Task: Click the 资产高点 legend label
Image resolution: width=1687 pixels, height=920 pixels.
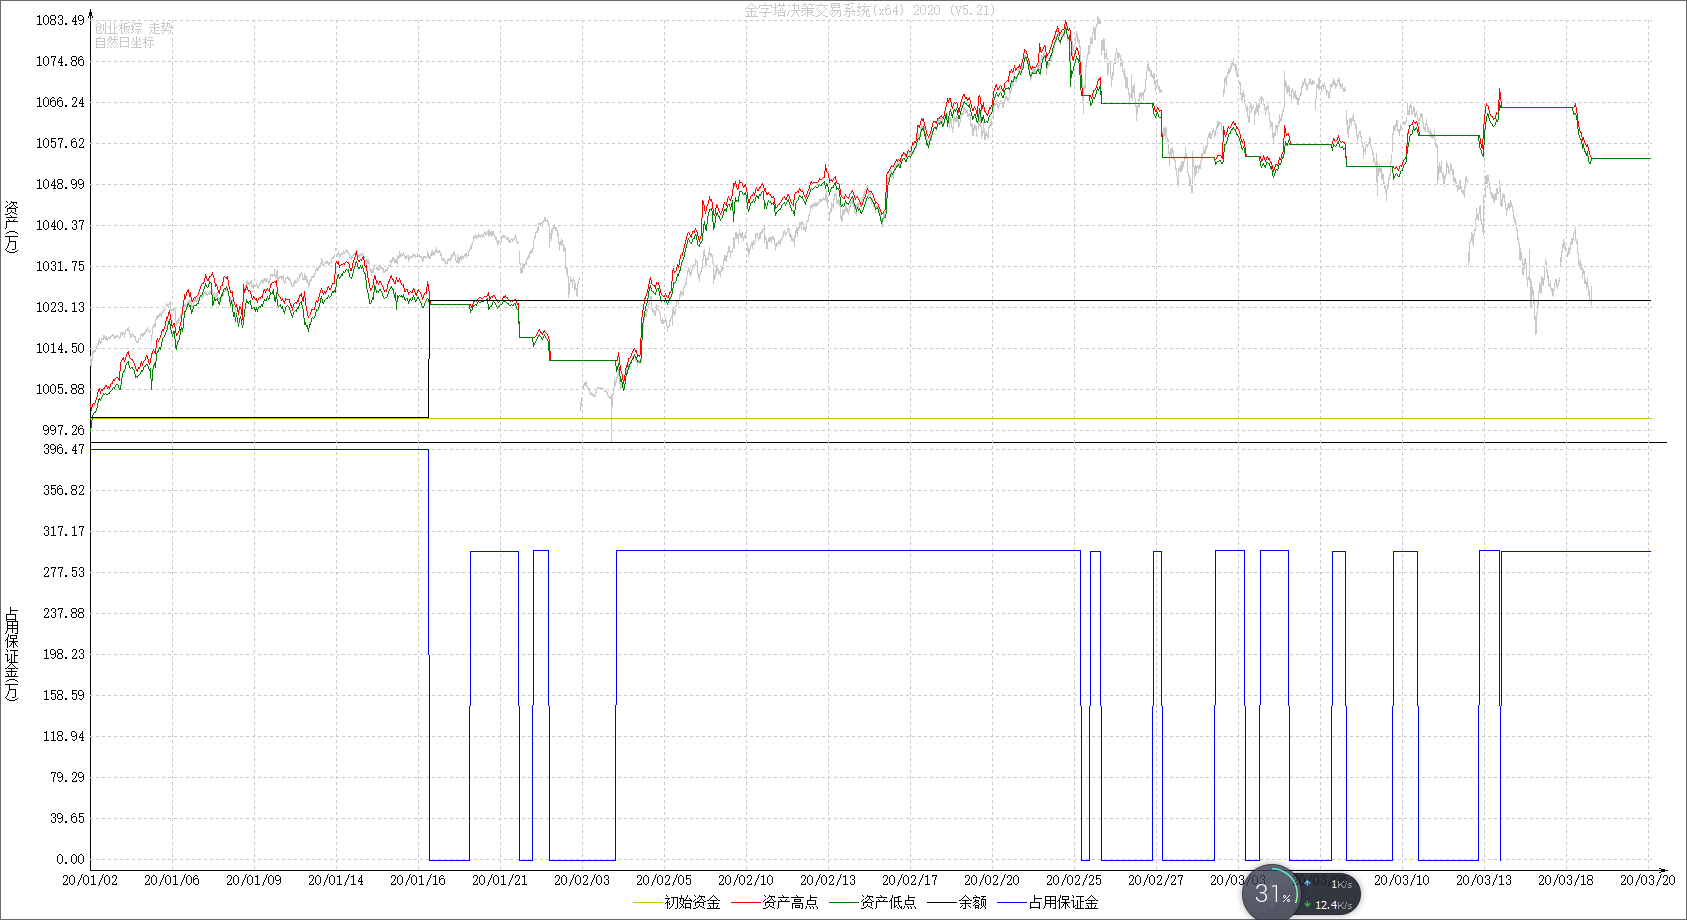Action: (790, 902)
